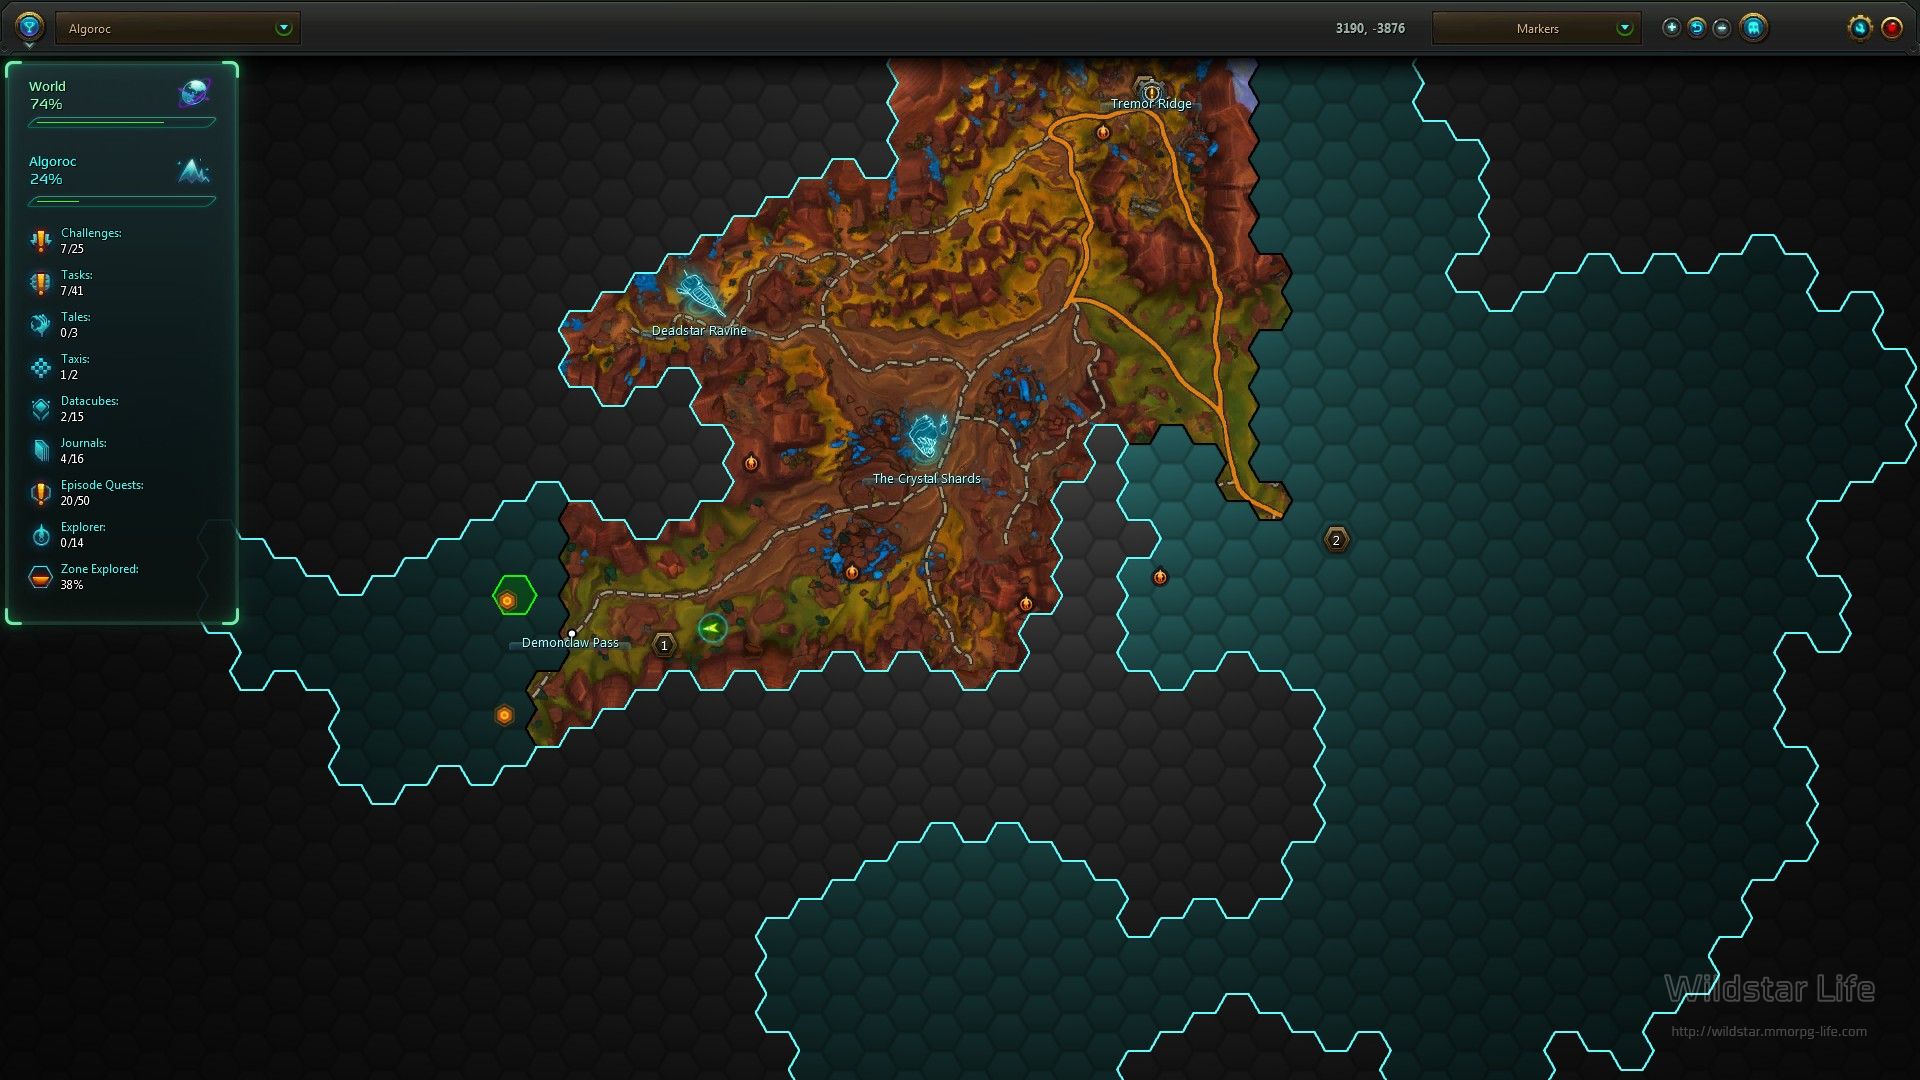The width and height of the screenshot is (1920, 1080).
Task: Select the Zone Explored hexagon icon
Action: click(40, 577)
